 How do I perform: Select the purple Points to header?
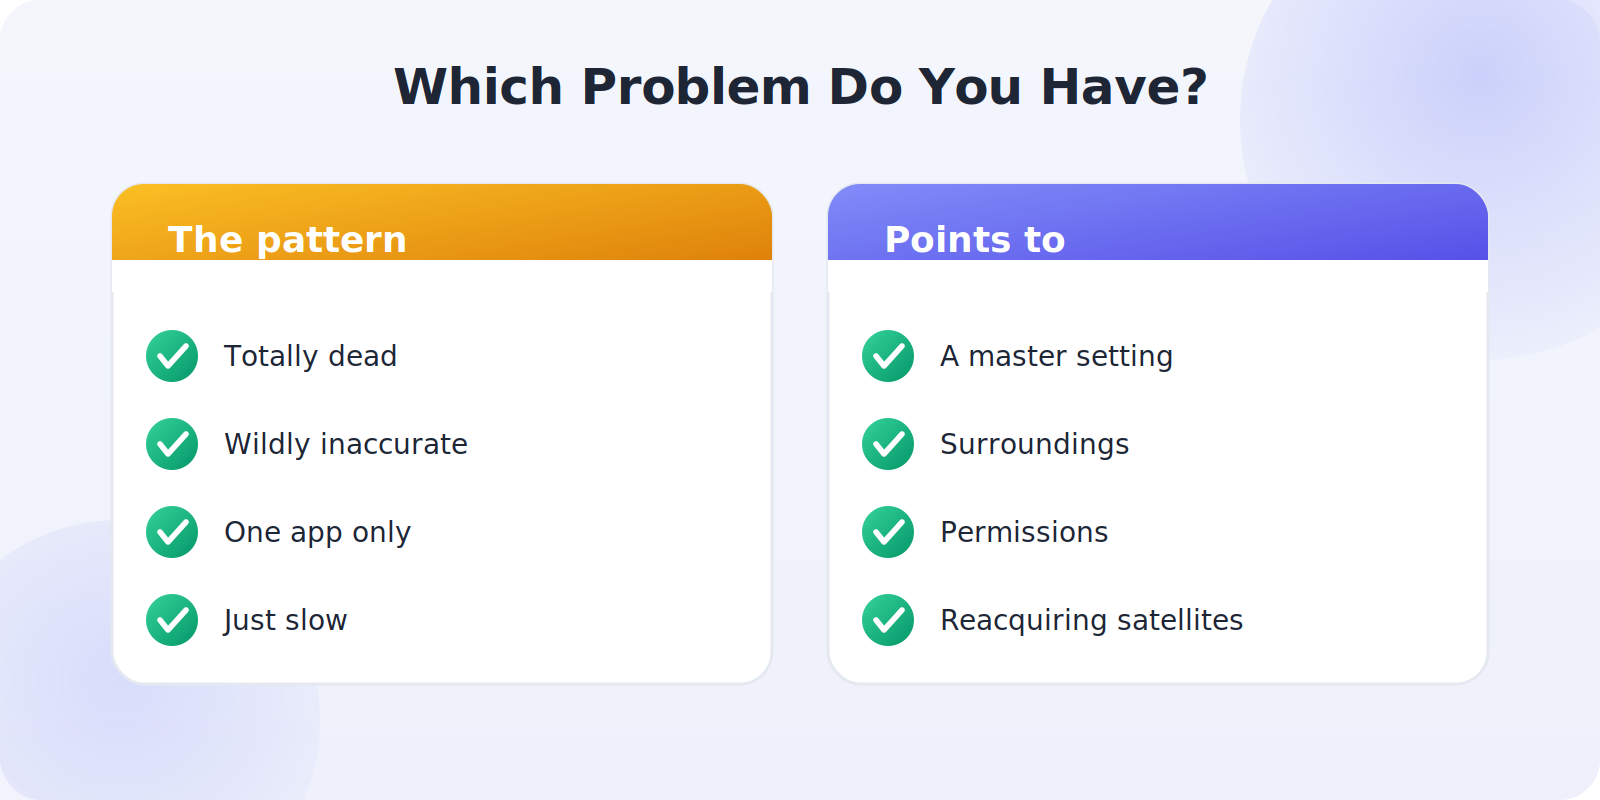coord(1158,222)
